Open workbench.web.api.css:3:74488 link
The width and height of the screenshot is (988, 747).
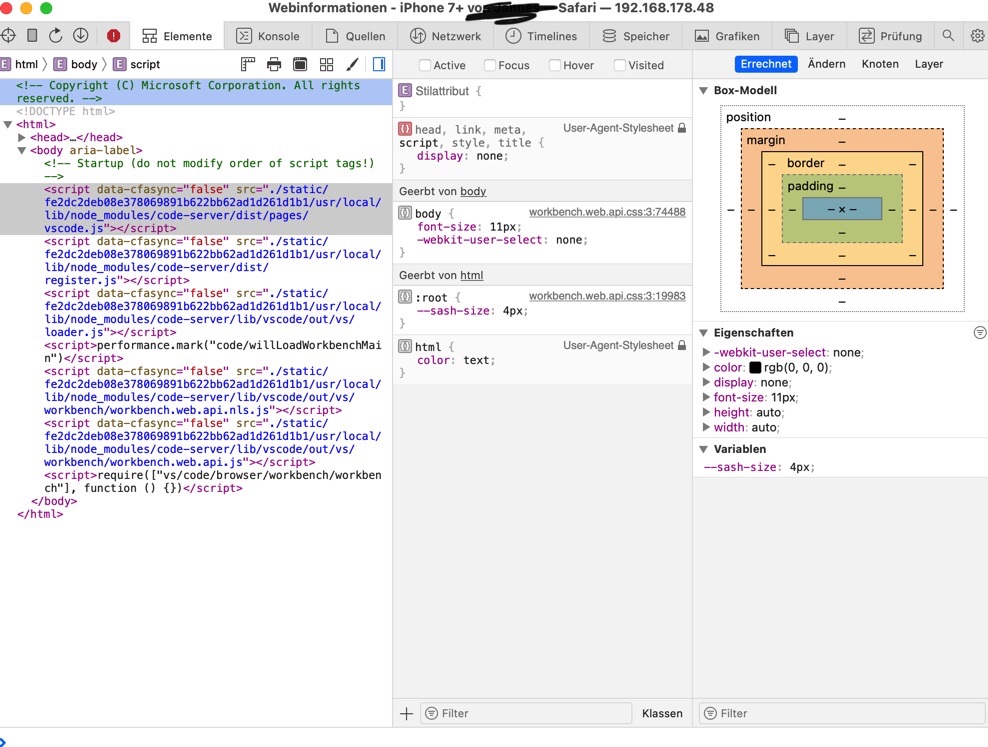pyautogui.click(x=607, y=212)
